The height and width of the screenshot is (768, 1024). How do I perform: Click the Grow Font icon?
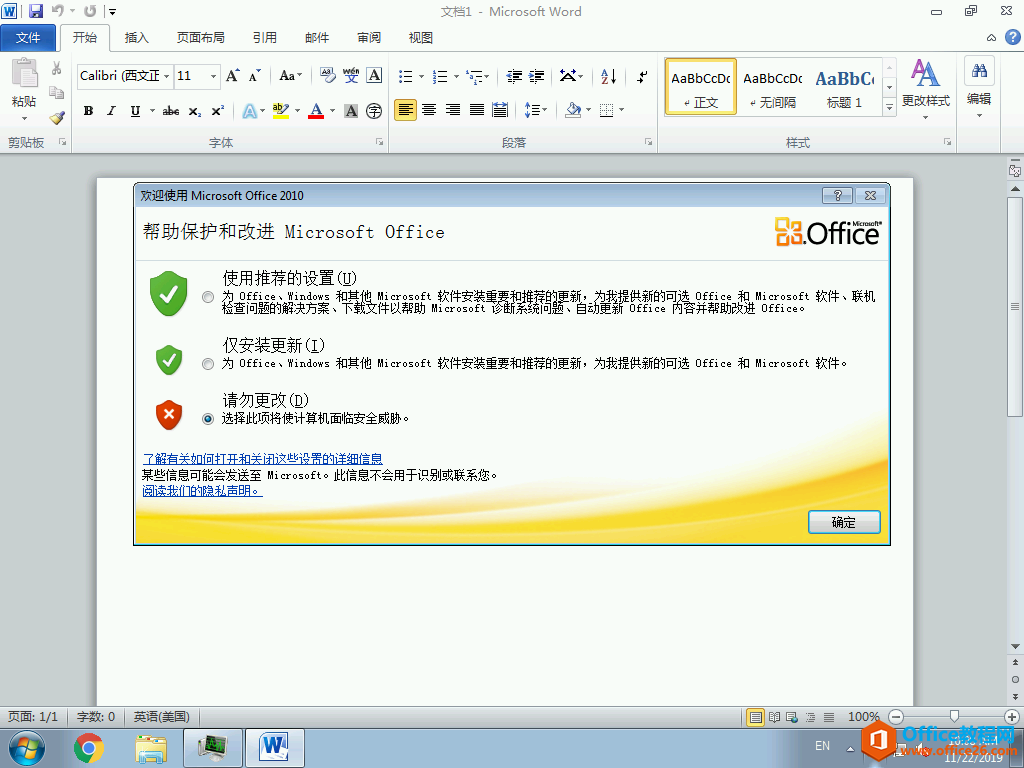pos(232,76)
